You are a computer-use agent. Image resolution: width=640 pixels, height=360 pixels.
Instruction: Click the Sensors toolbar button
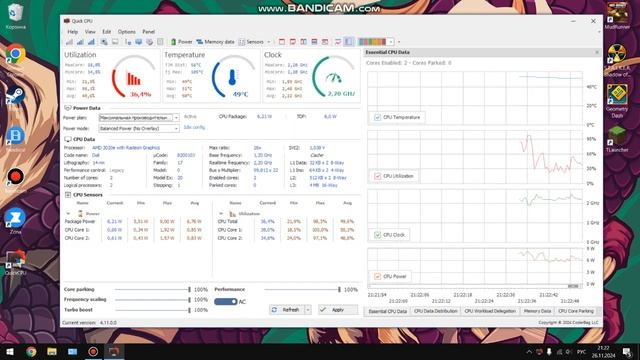(x=251, y=42)
